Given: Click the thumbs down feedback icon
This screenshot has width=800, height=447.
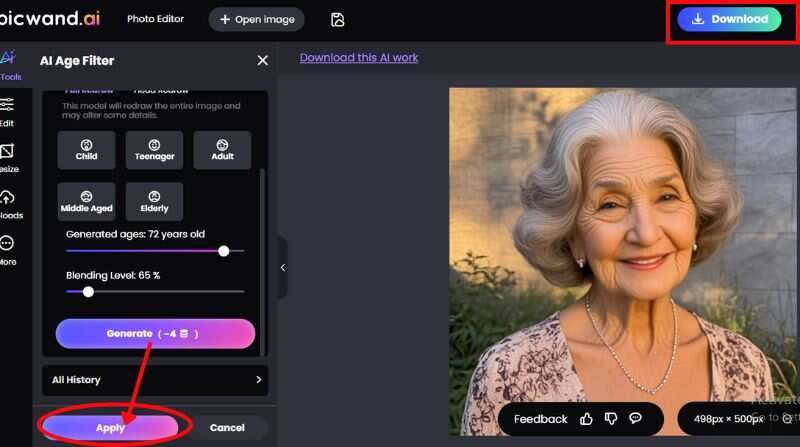Looking at the screenshot, I should point(610,419).
